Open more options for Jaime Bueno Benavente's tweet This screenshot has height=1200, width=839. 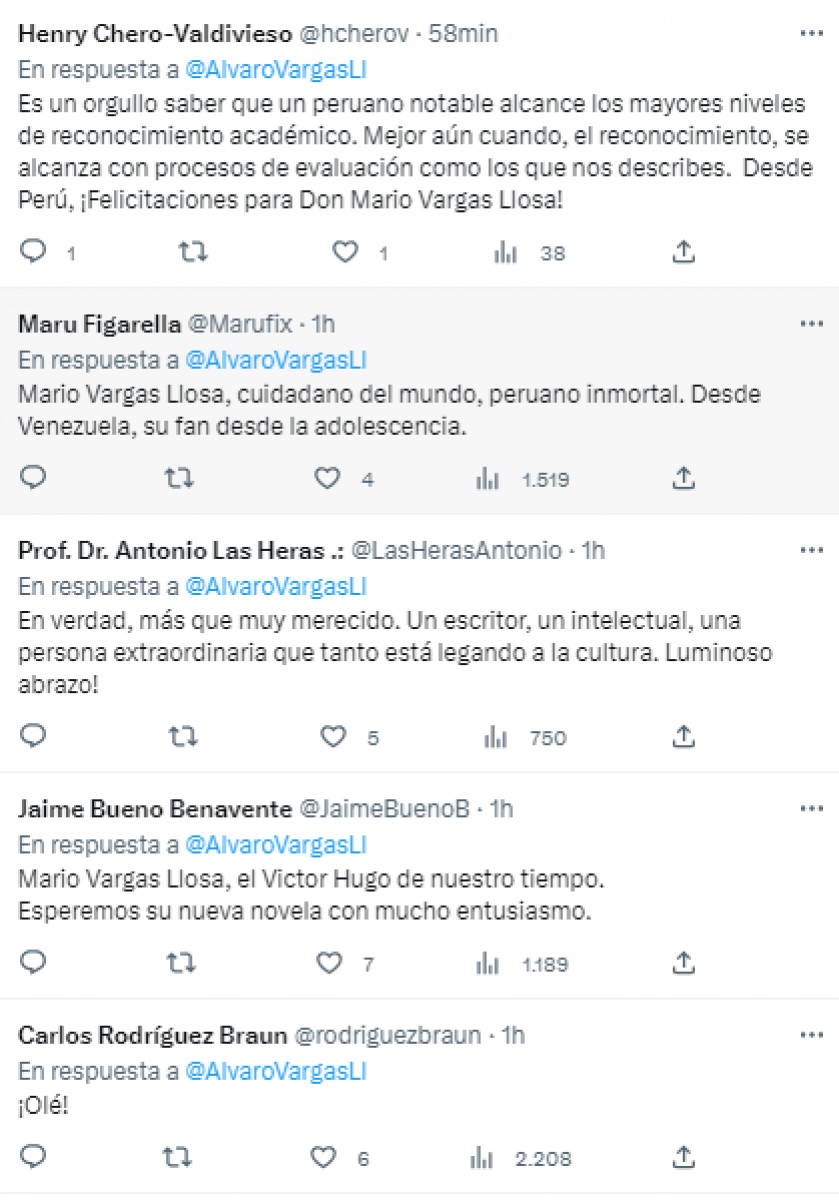[x=811, y=808]
